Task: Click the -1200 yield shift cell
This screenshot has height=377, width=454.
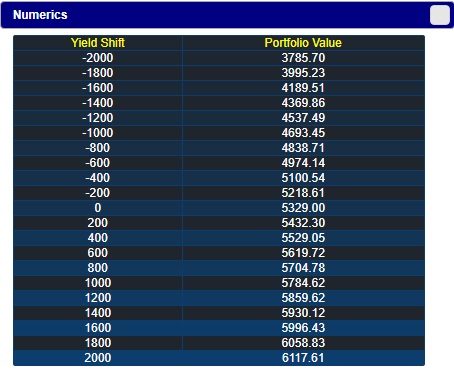Action: coord(98,118)
